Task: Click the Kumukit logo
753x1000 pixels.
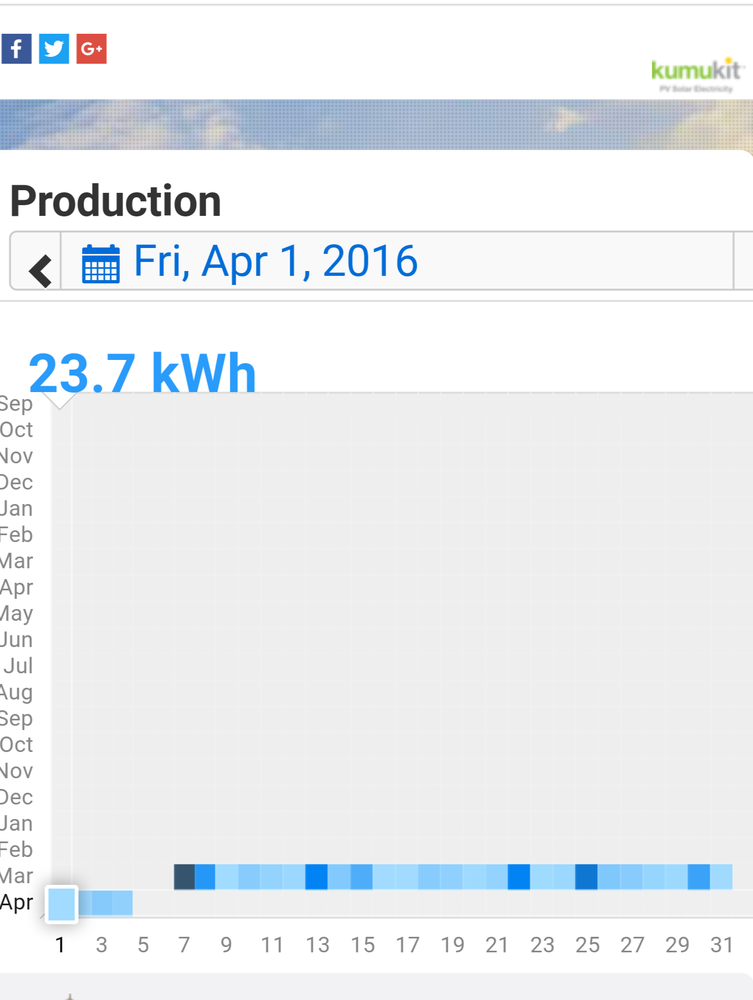Action: click(698, 73)
